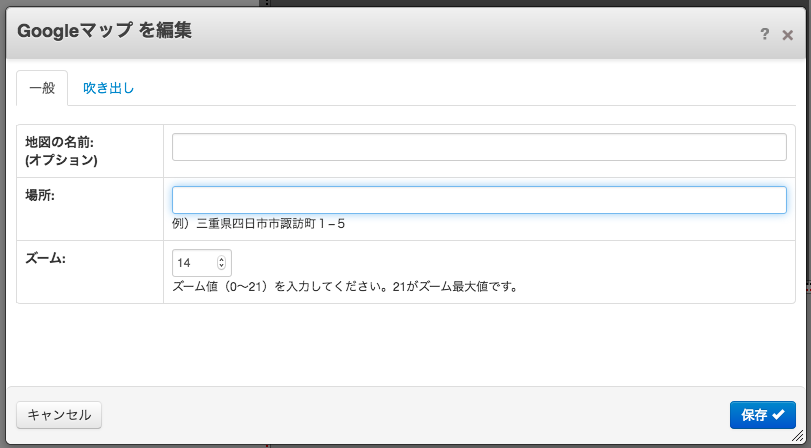Close the Googleマップ を編集 dialog
This screenshot has height=448, width=811.
coord(788,35)
